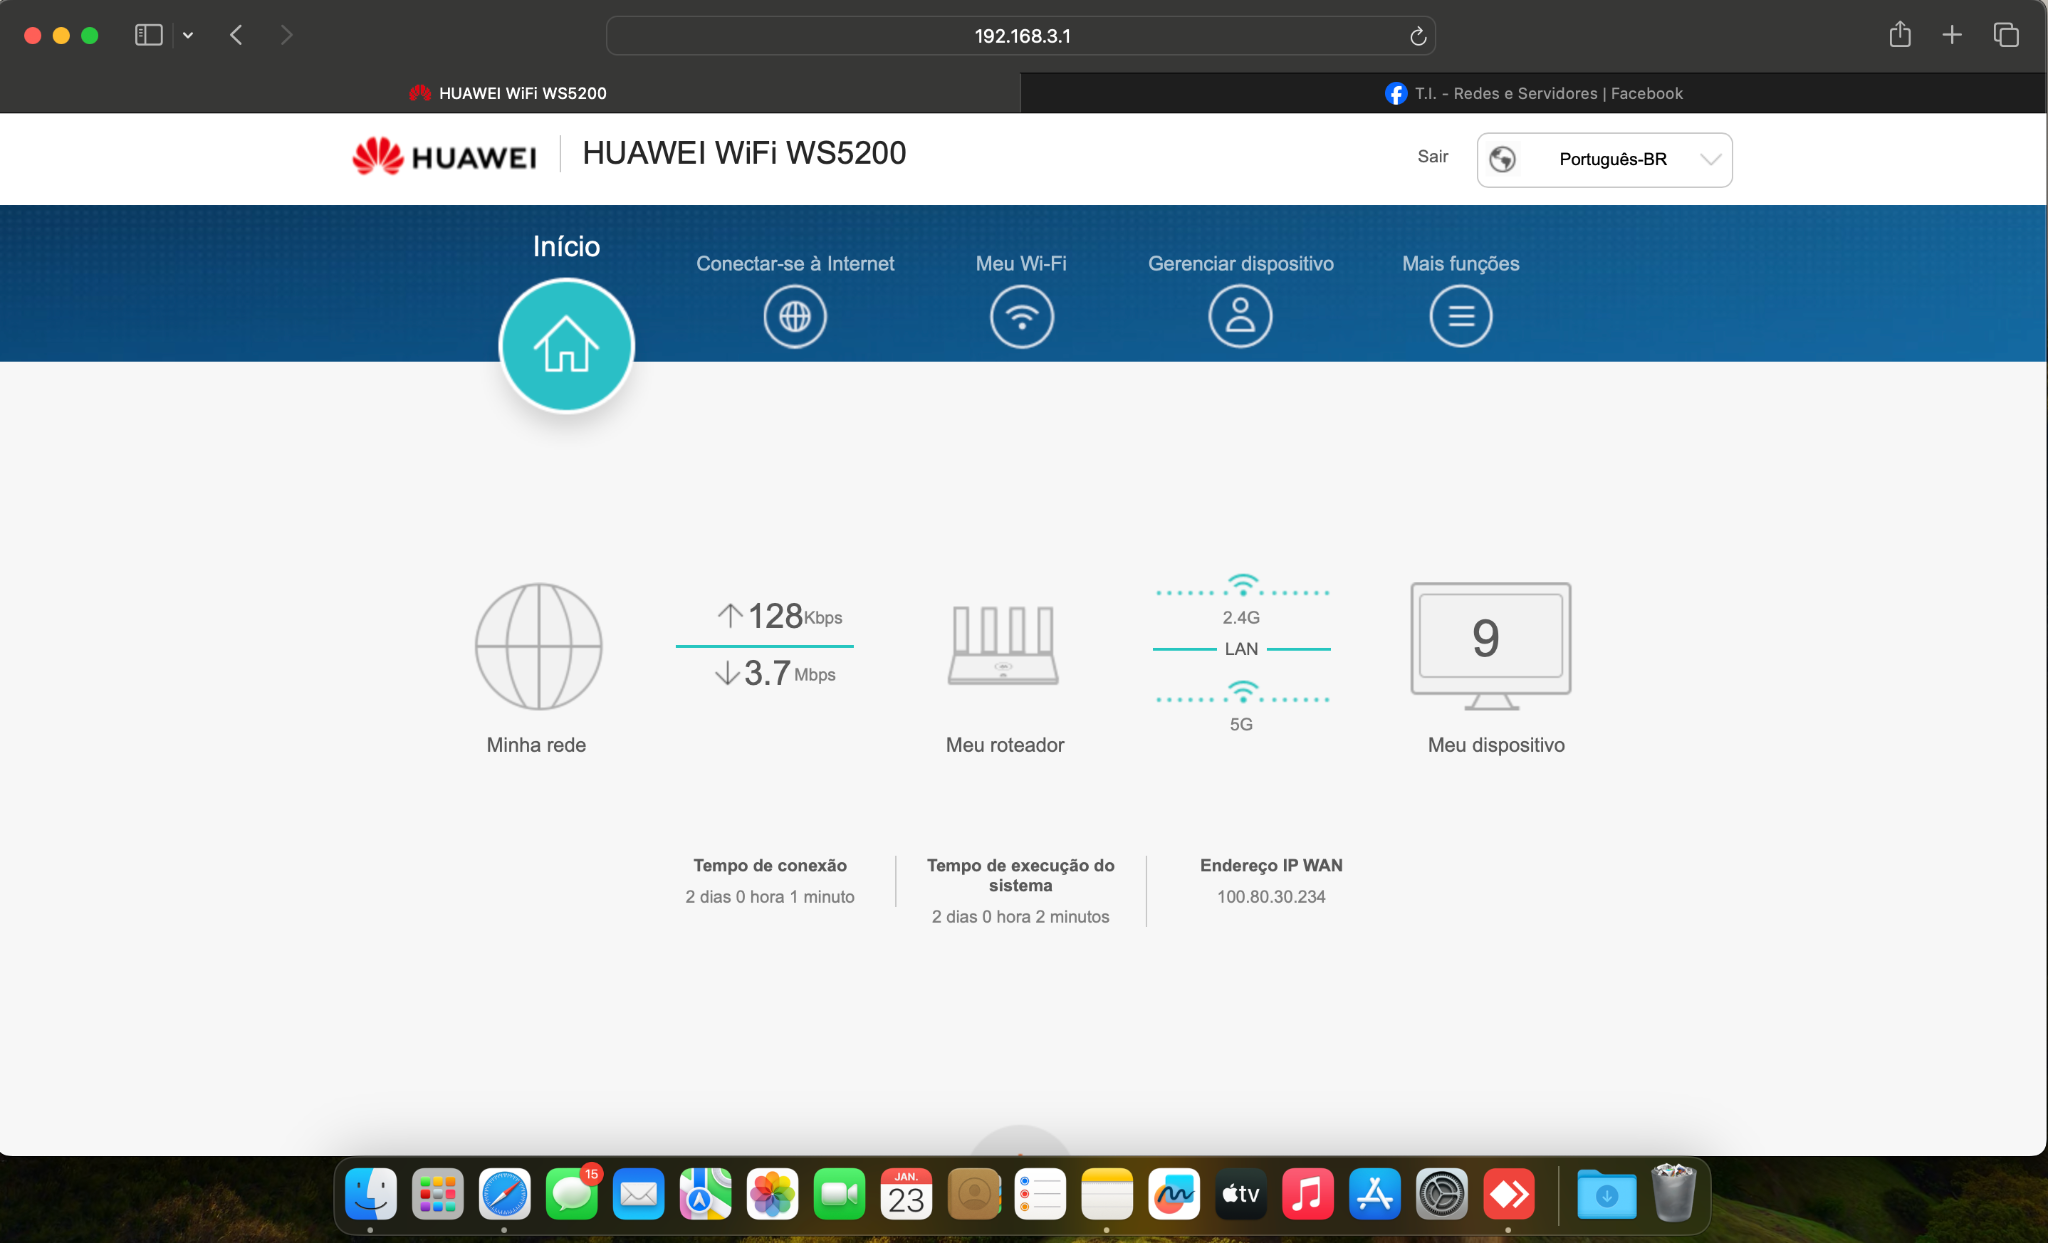
Task: Open the Início home icon
Action: [566, 345]
